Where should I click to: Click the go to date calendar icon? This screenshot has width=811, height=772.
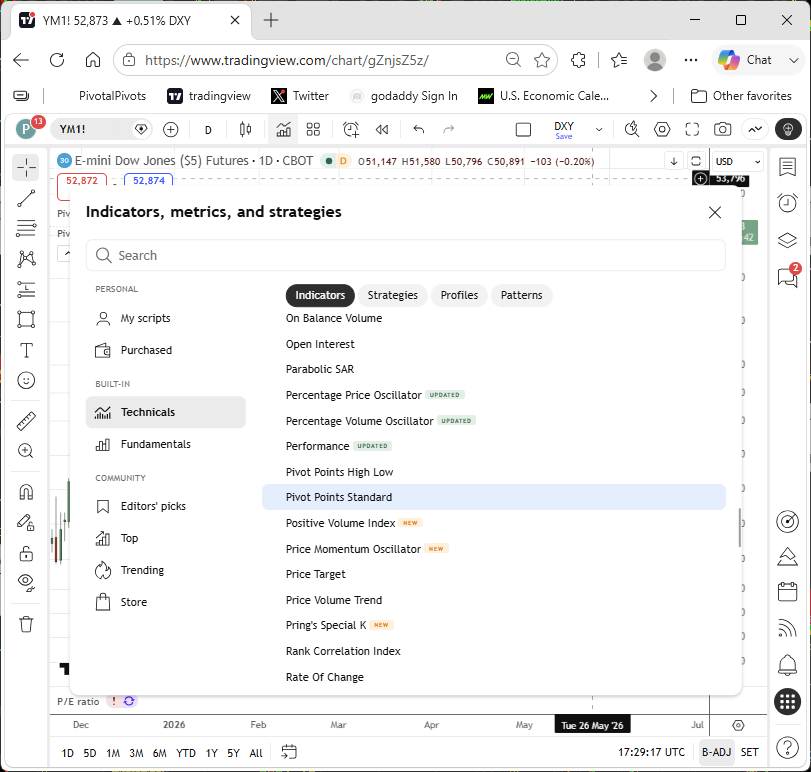coord(289,752)
